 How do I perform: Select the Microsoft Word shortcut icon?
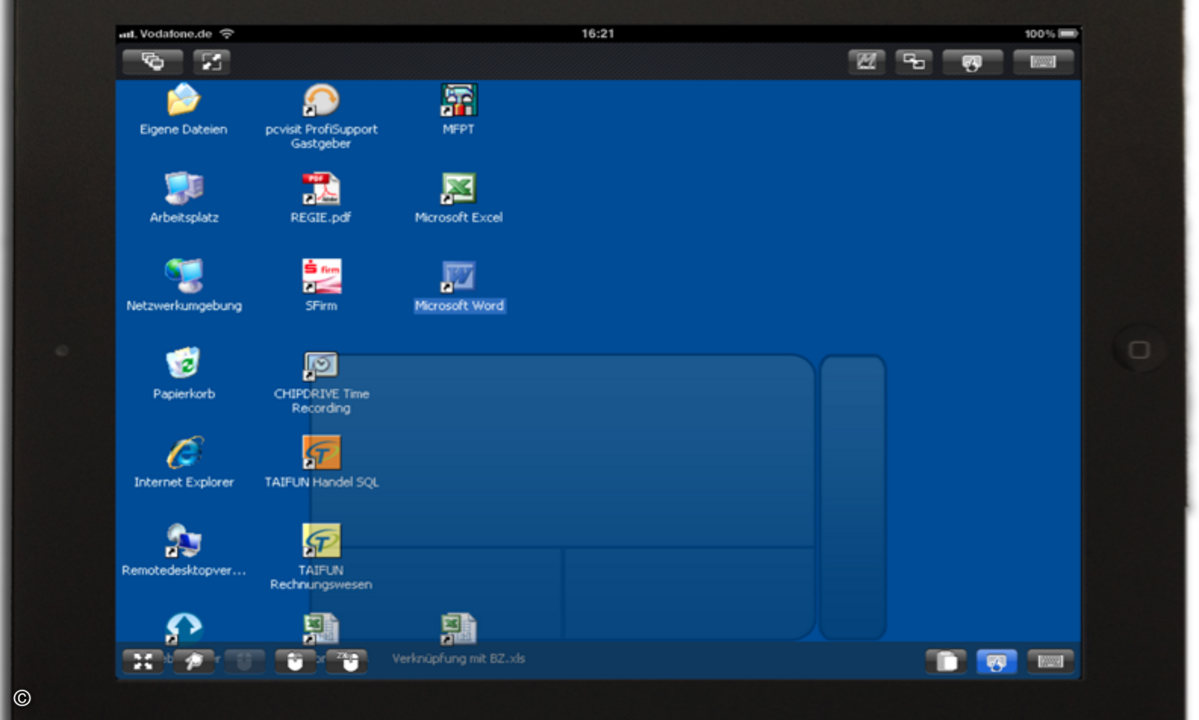(x=458, y=277)
